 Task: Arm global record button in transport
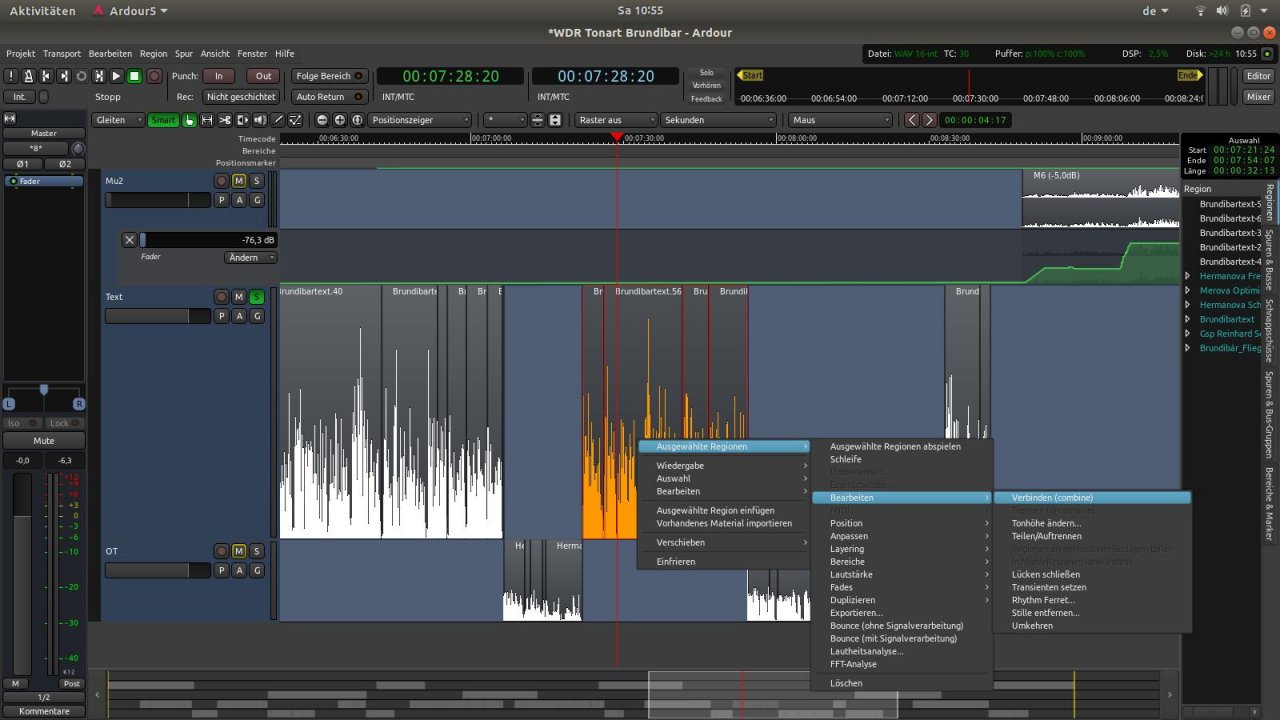click(154, 76)
